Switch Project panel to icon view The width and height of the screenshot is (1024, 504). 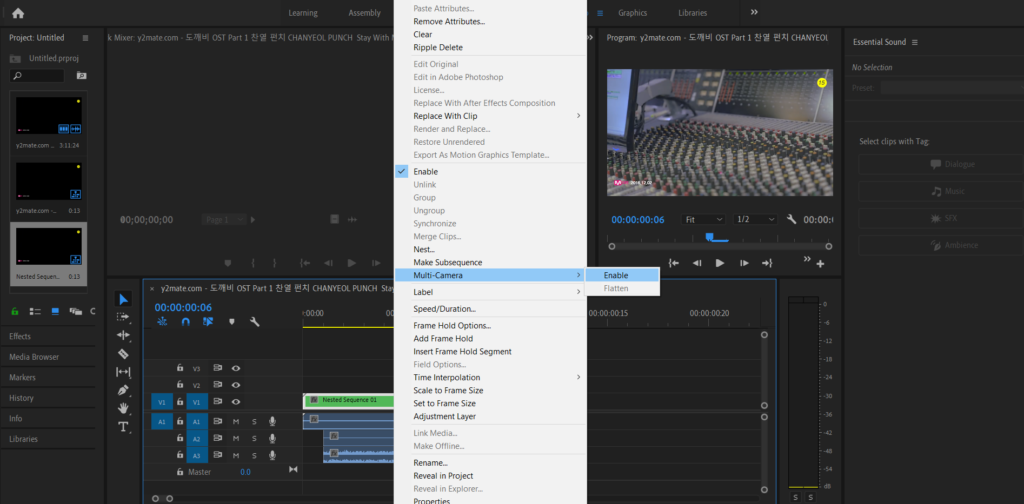click(x=56, y=311)
